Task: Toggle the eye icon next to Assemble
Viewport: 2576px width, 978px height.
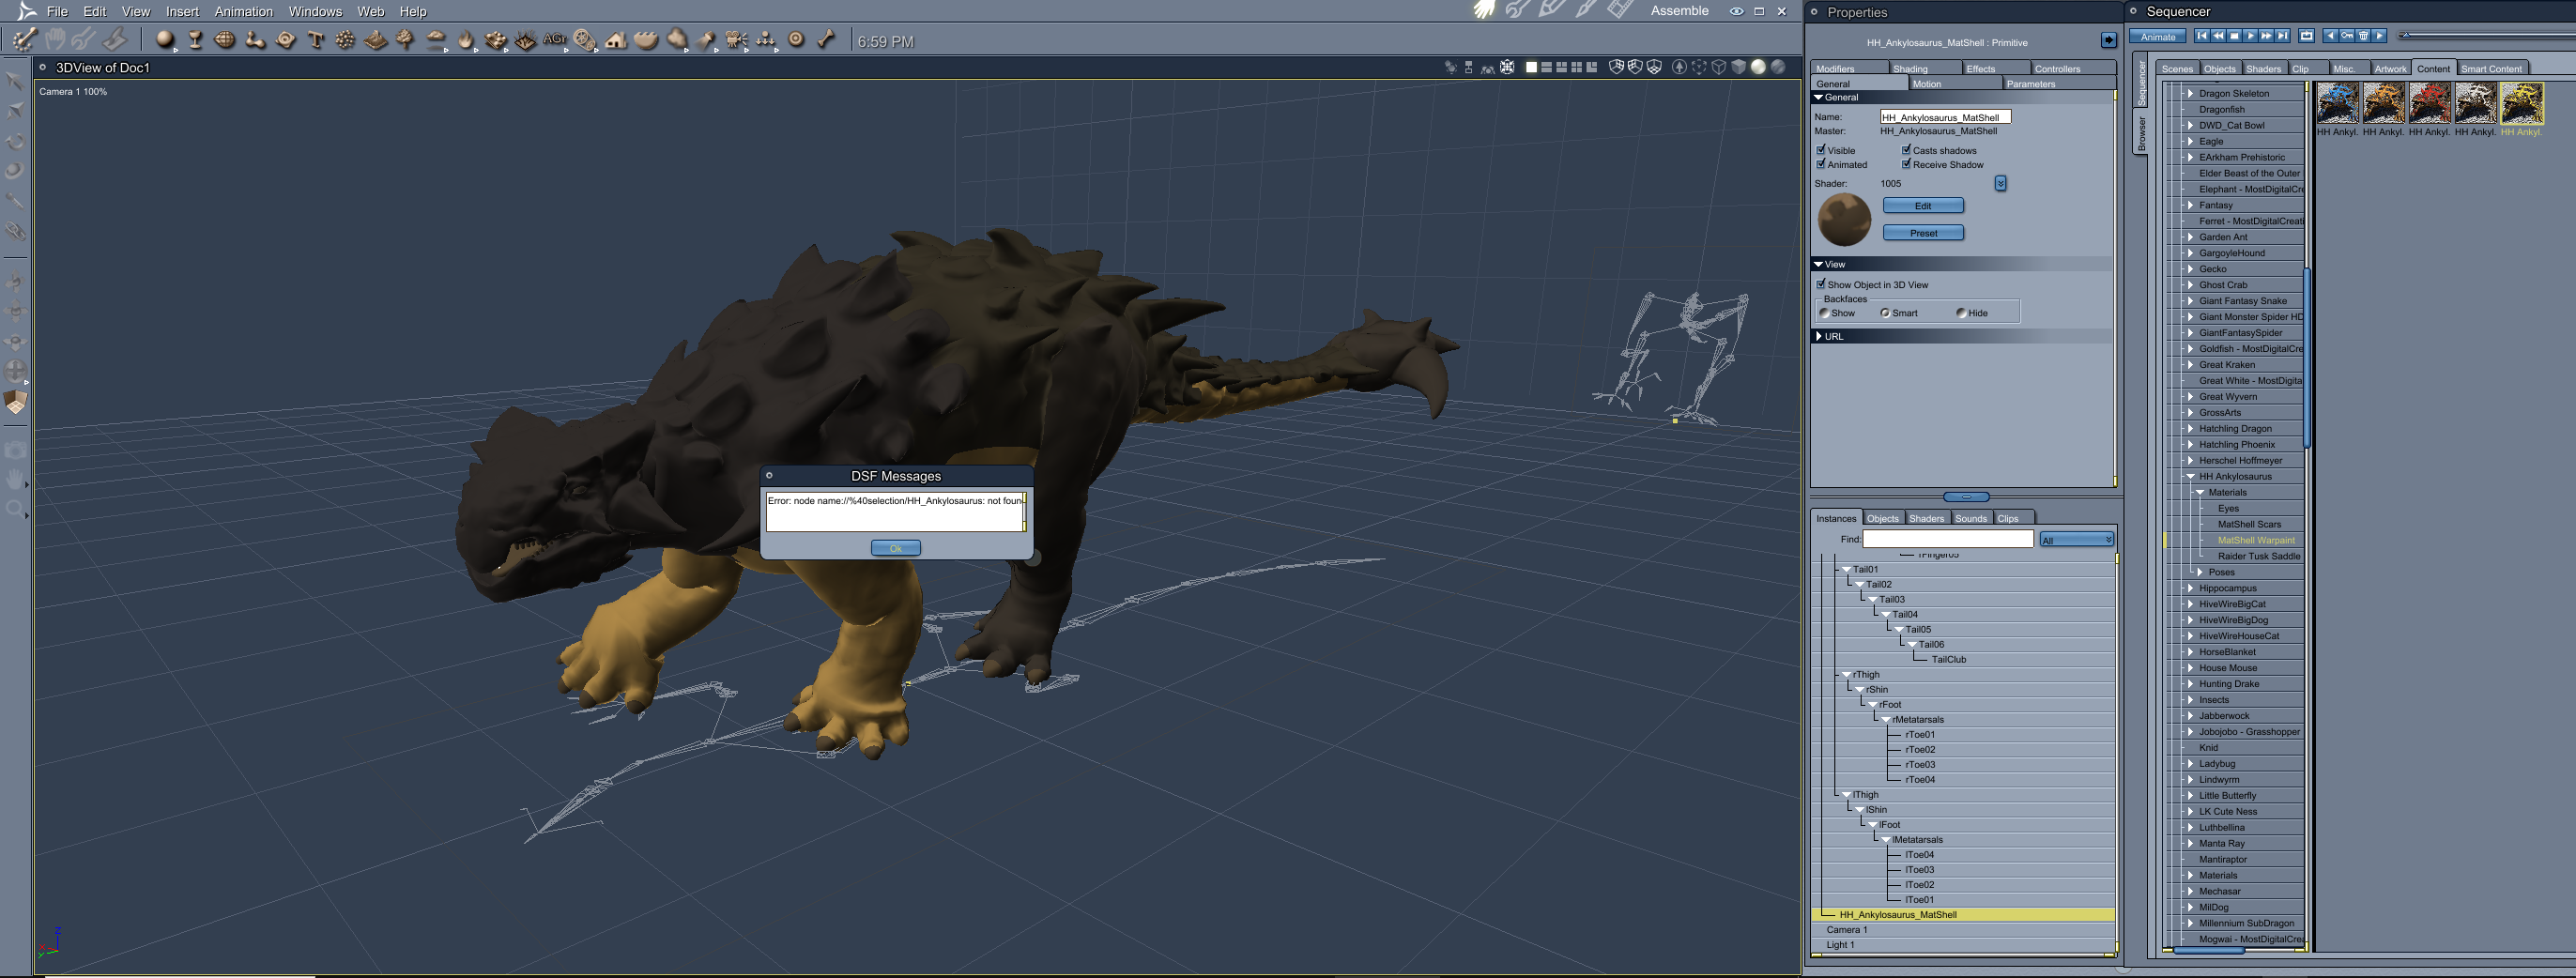Action: click(x=1736, y=11)
